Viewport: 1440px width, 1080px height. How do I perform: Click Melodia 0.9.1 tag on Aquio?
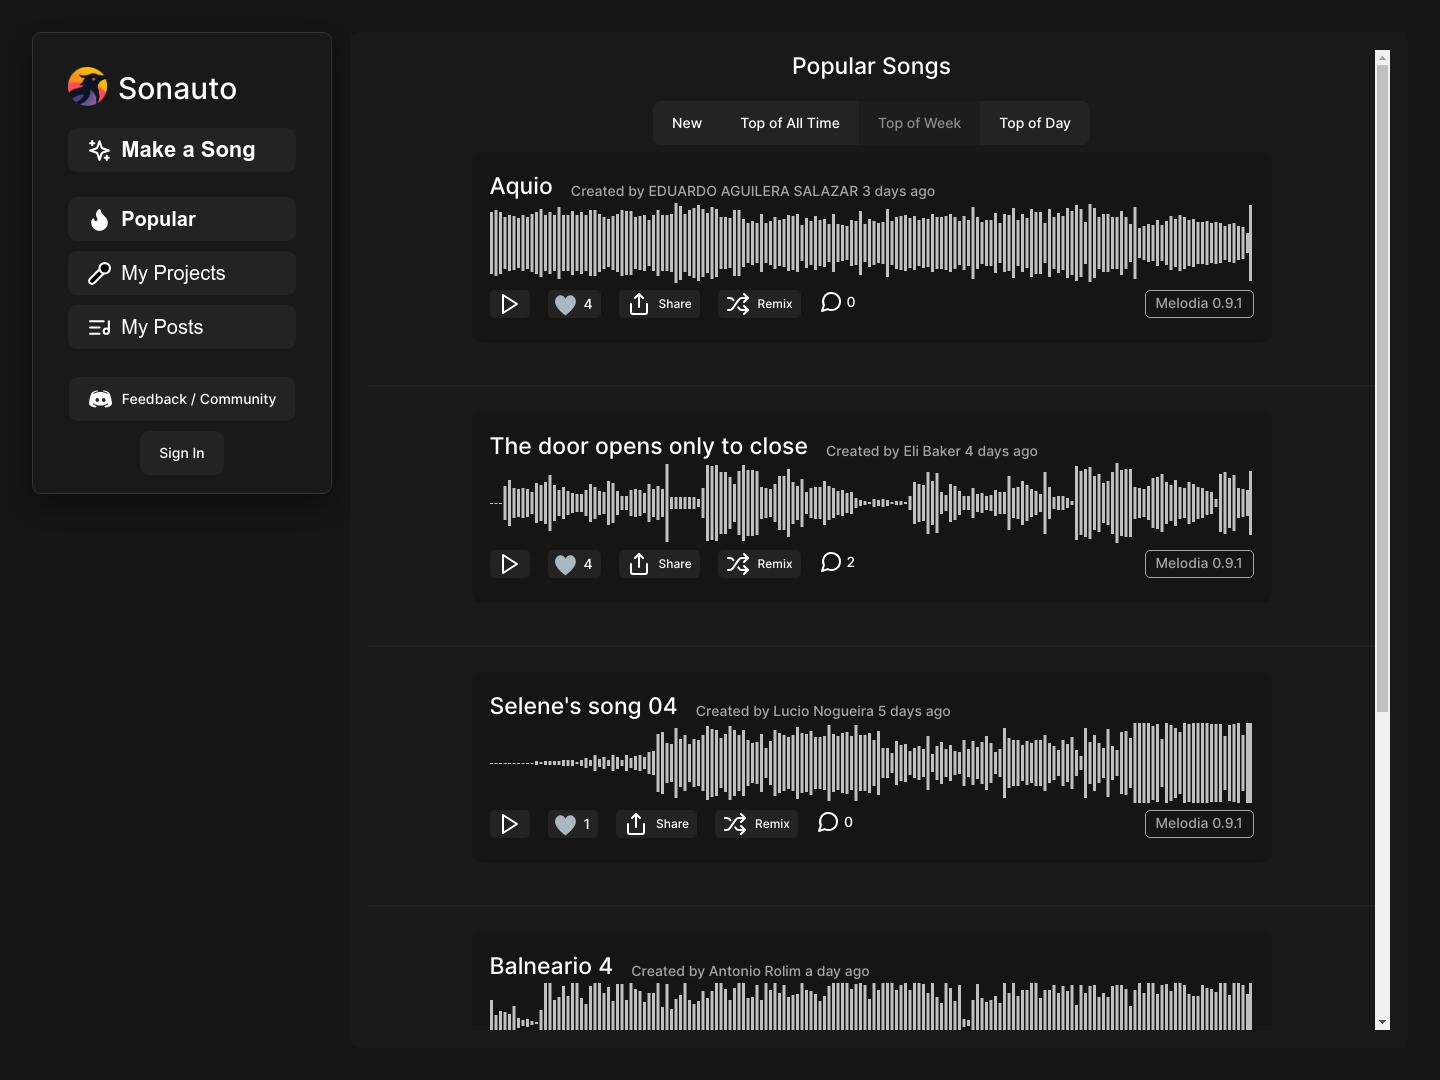point(1199,303)
